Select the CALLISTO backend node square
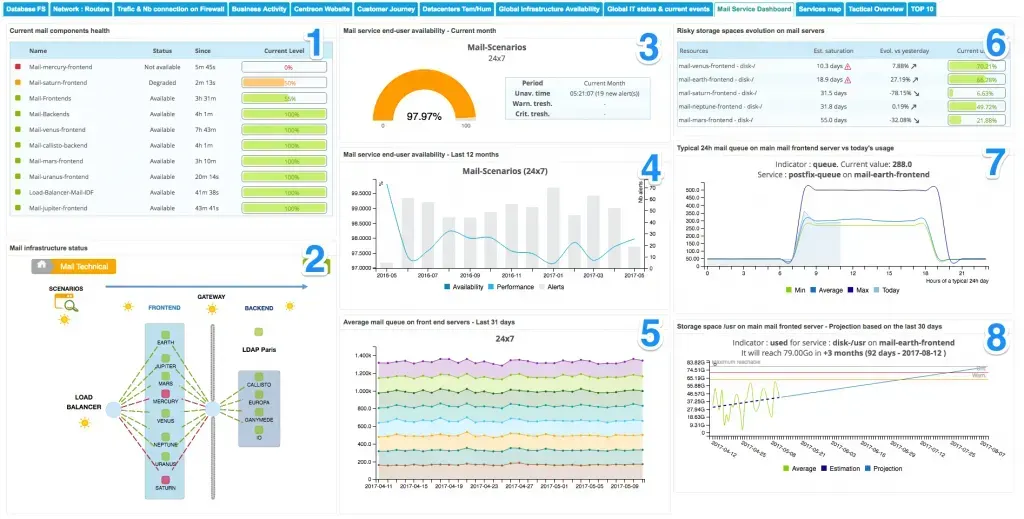Image resolution: width=1024 pixels, height=519 pixels. coord(259,377)
